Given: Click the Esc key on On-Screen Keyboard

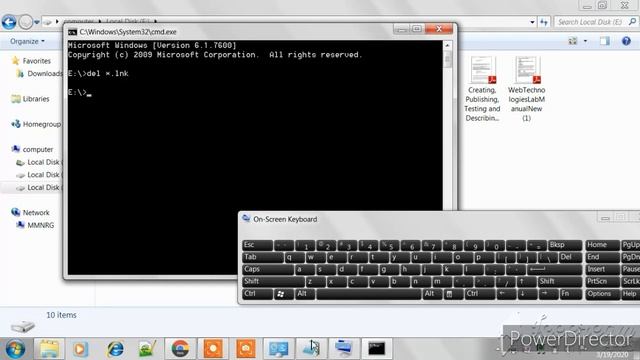Looking at the screenshot, I should [258, 245].
